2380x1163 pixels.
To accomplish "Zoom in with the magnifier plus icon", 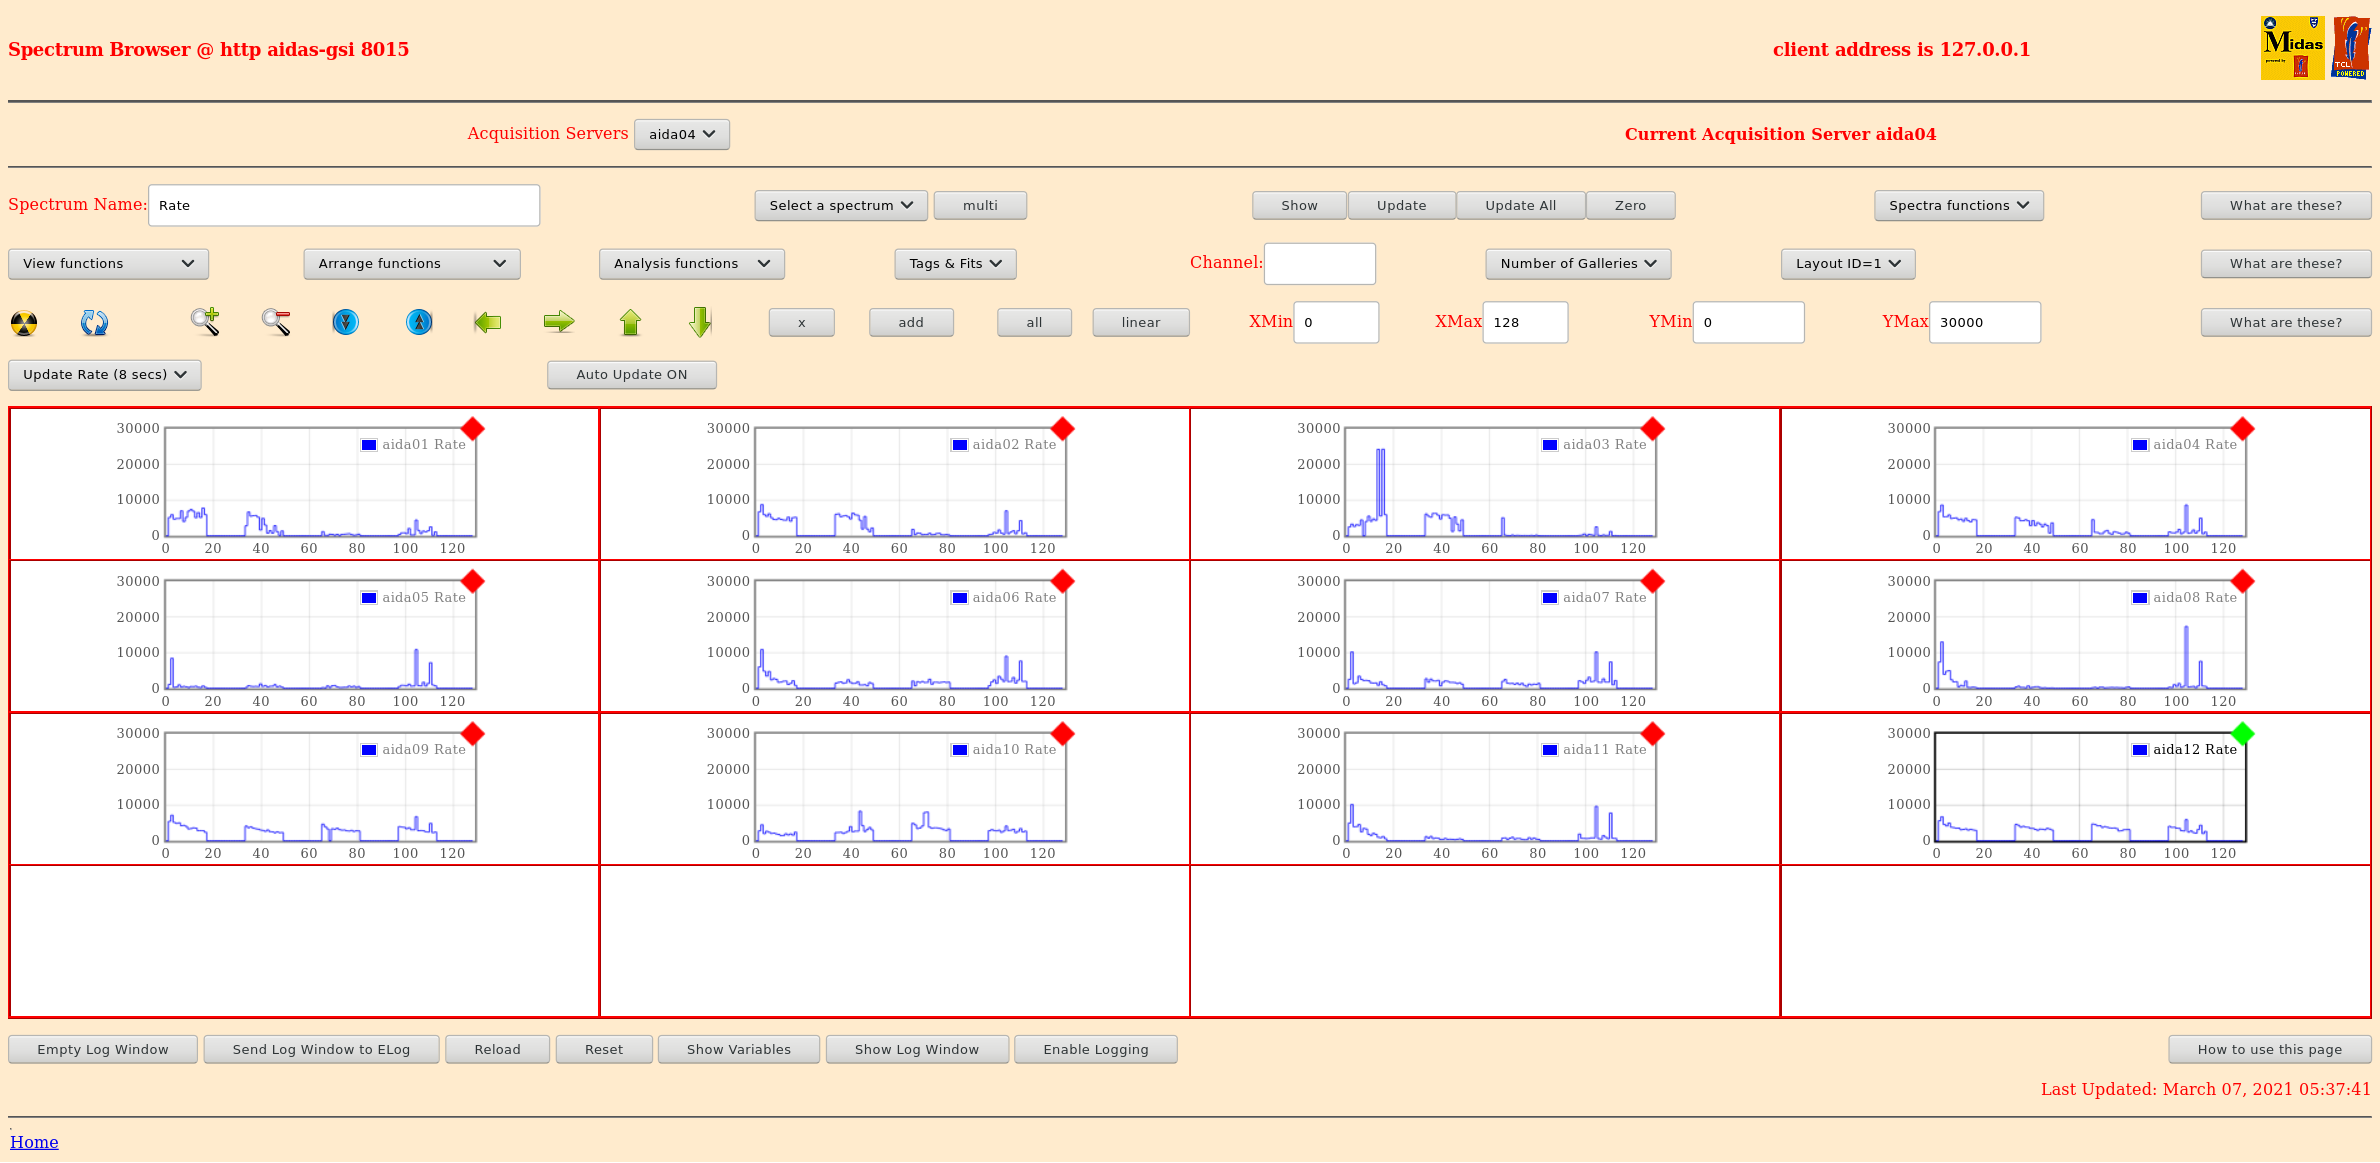I will (205, 322).
